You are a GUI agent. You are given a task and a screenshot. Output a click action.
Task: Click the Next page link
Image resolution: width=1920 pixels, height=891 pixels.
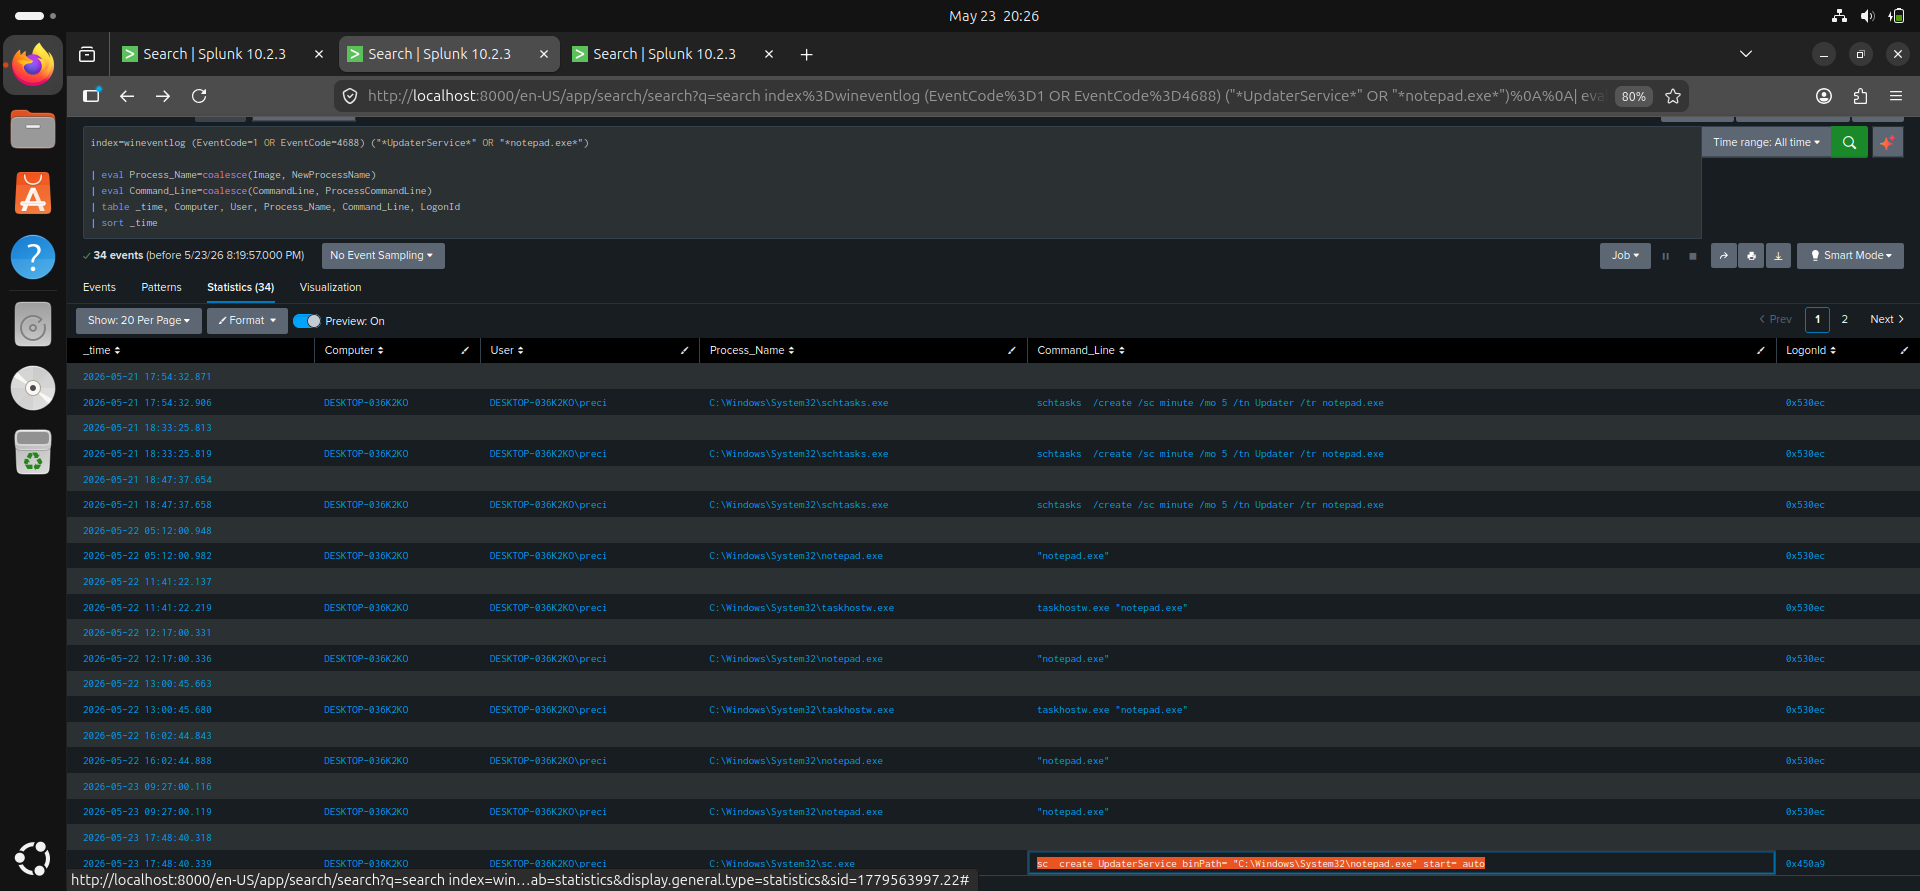[1887, 320]
